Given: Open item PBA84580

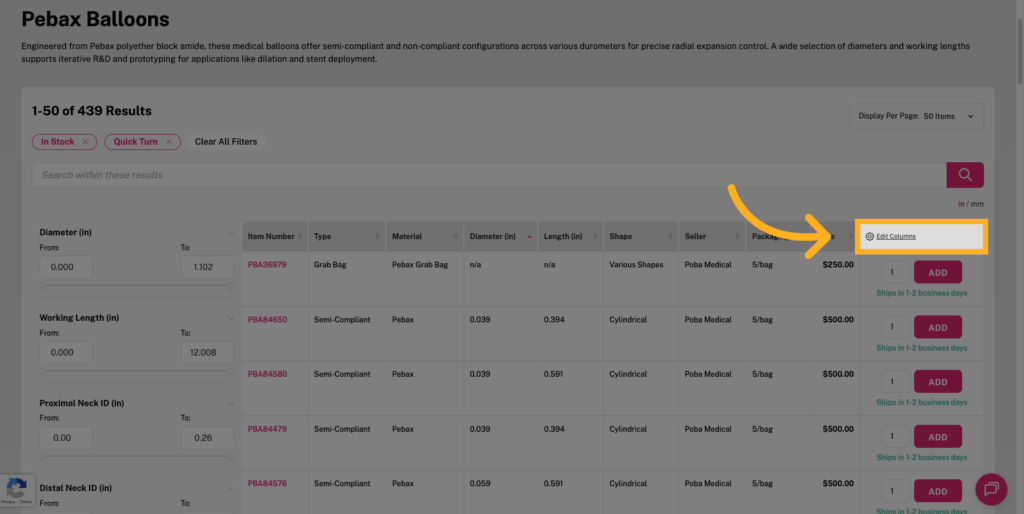Looking at the screenshot, I should [267, 374].
